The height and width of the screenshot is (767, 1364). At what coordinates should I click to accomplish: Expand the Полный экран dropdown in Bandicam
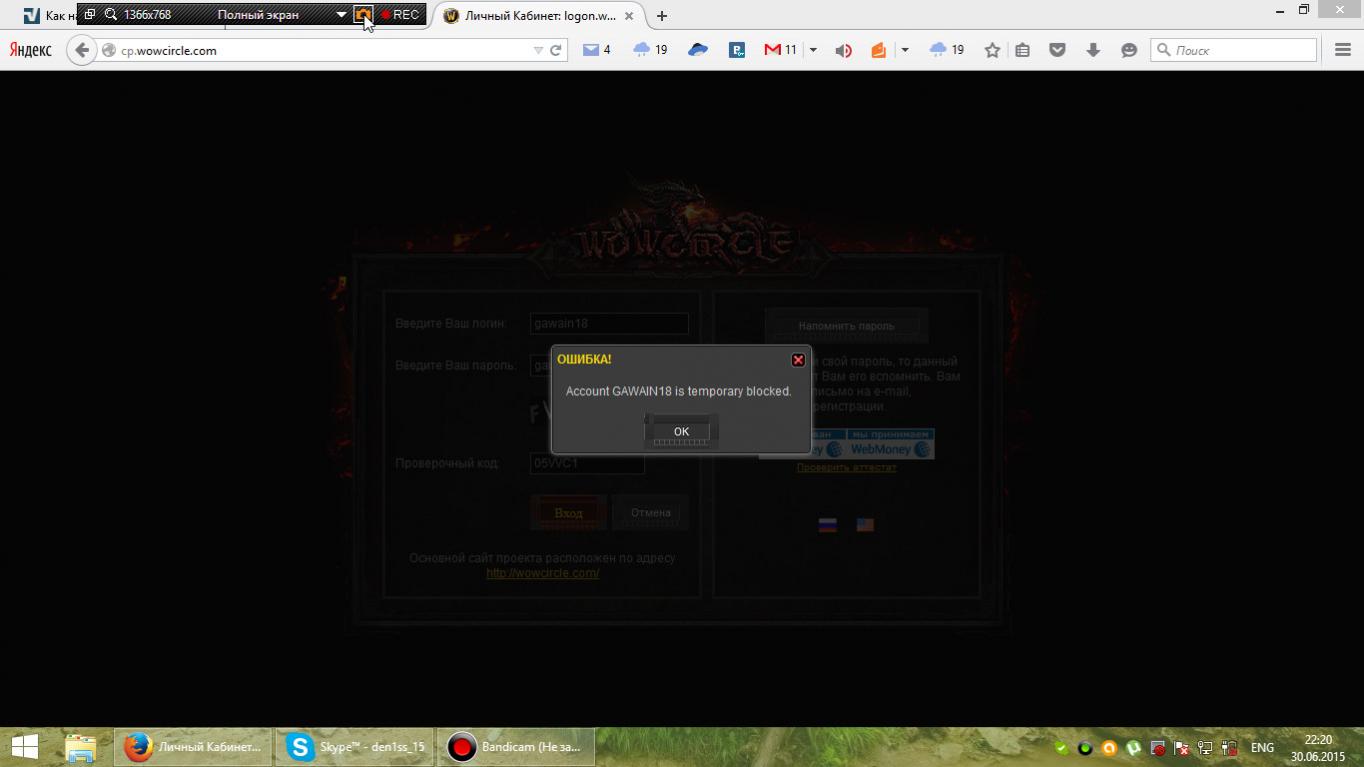pos(341,15)
